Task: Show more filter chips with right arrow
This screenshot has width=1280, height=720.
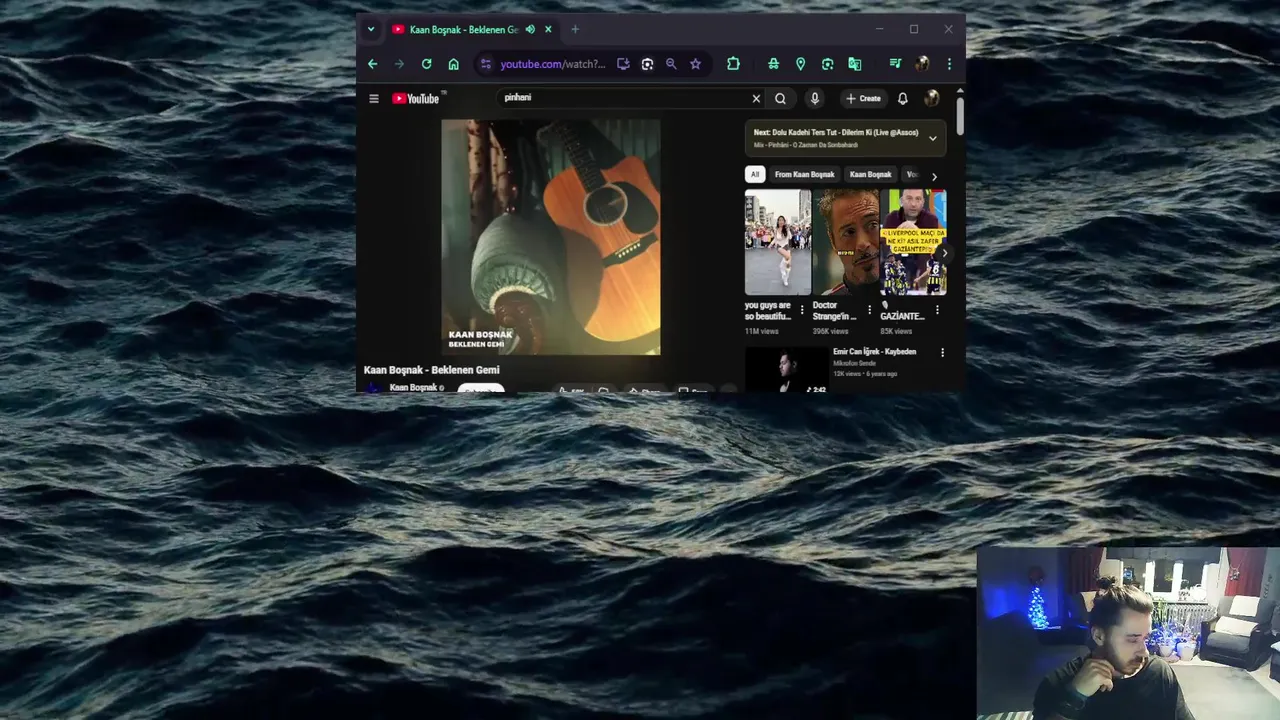Action: click(x=934, y=176)
